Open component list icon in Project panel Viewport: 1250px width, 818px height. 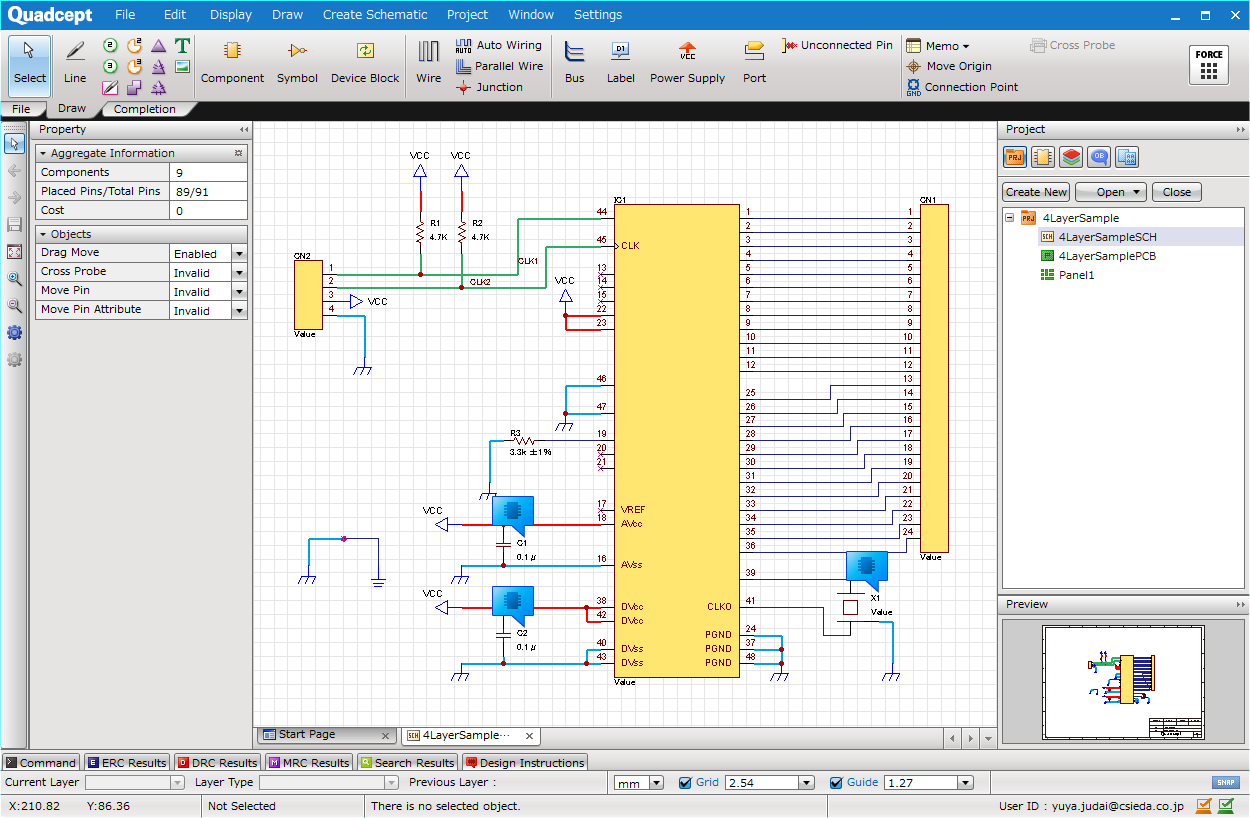[x=1043, y=157]
